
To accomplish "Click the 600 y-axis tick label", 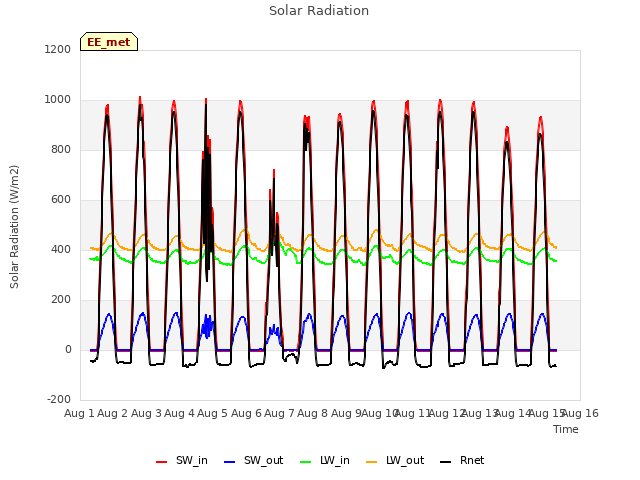I will click(61, 200).
